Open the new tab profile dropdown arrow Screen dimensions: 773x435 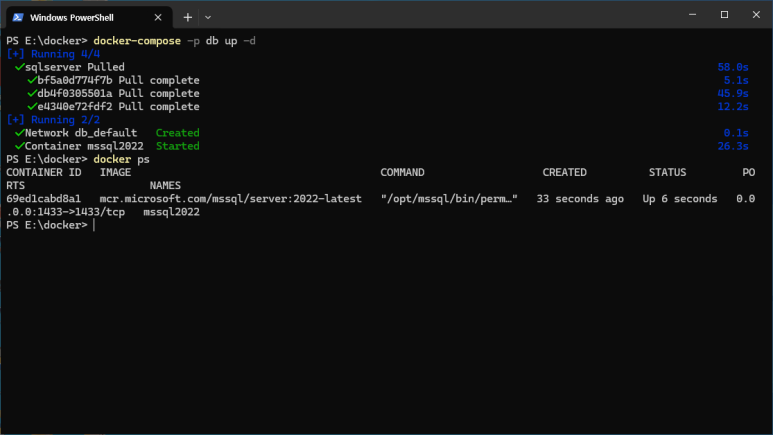click(x=208, y=17)
